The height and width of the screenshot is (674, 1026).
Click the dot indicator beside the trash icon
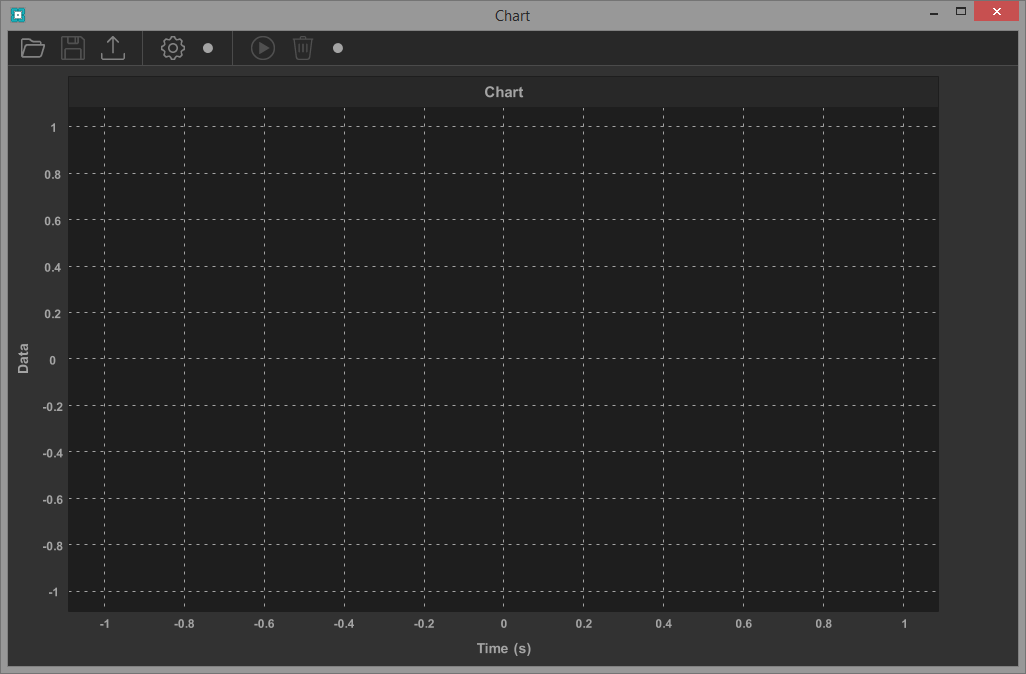point(338,48)
